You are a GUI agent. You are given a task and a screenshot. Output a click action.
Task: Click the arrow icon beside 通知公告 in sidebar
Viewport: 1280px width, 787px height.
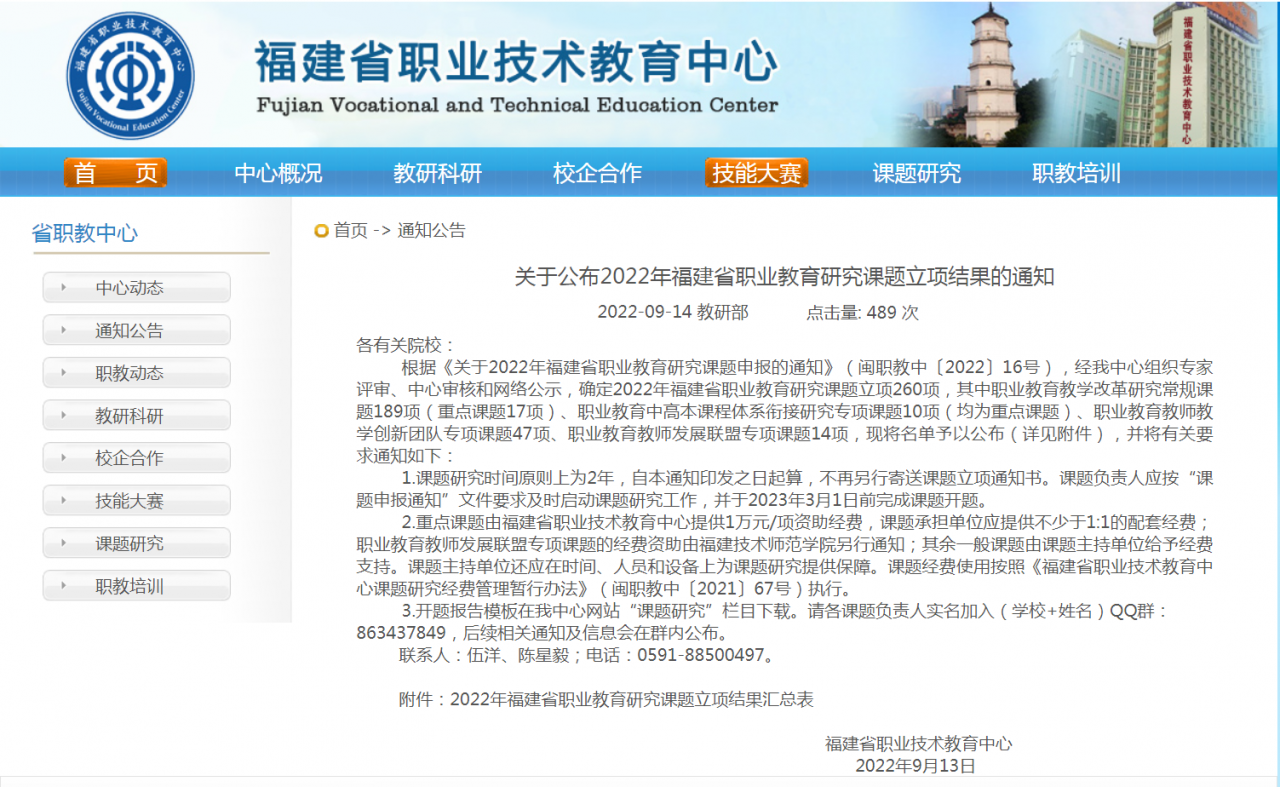tap(64, 330)
